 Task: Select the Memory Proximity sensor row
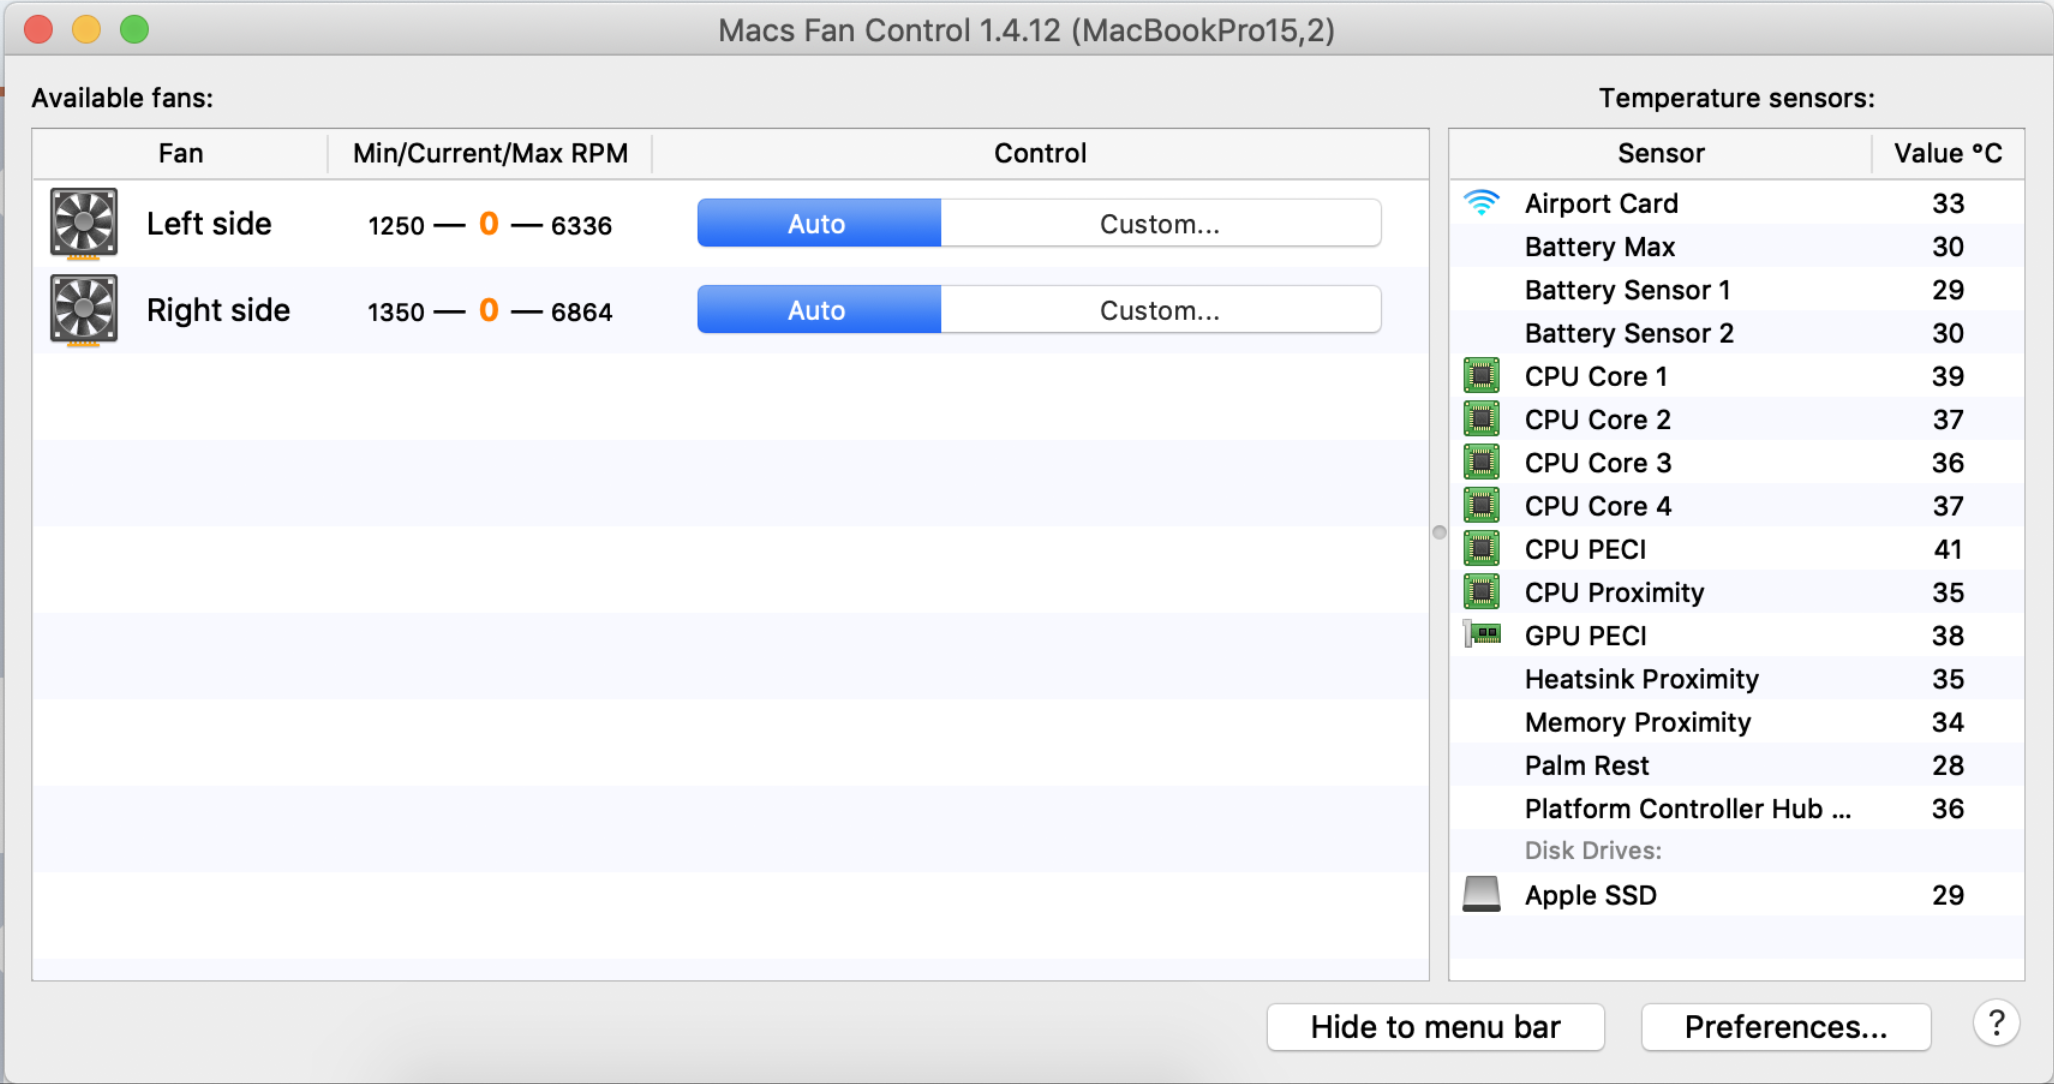tap(1736, 721)
